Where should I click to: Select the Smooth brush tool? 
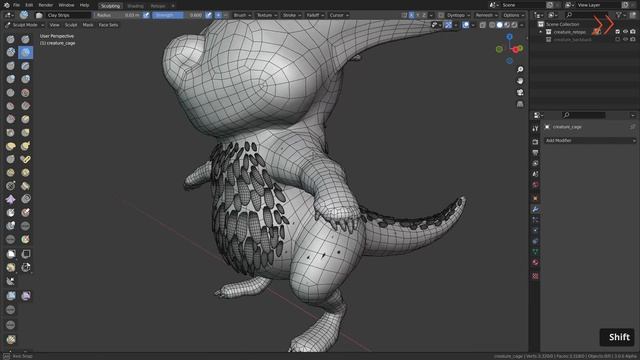coord(25,93)
